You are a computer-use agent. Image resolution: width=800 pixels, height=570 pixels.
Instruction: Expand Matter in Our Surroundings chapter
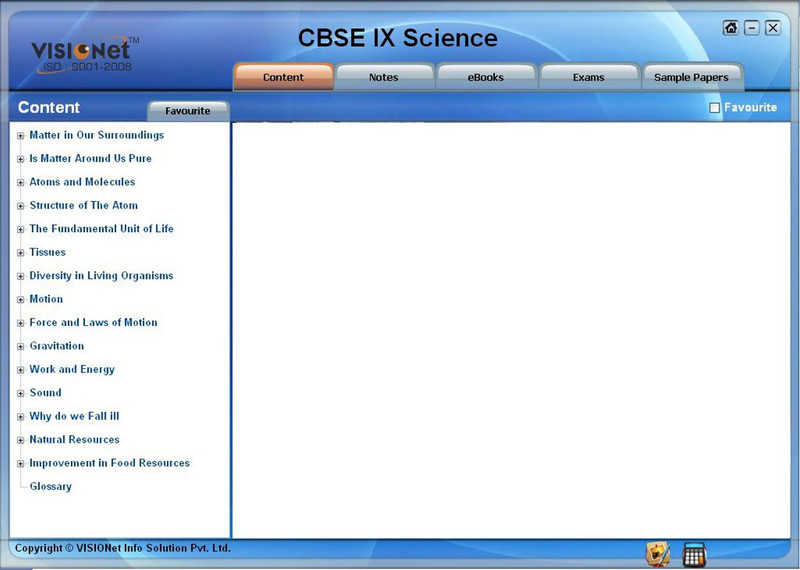click(20, 136)
